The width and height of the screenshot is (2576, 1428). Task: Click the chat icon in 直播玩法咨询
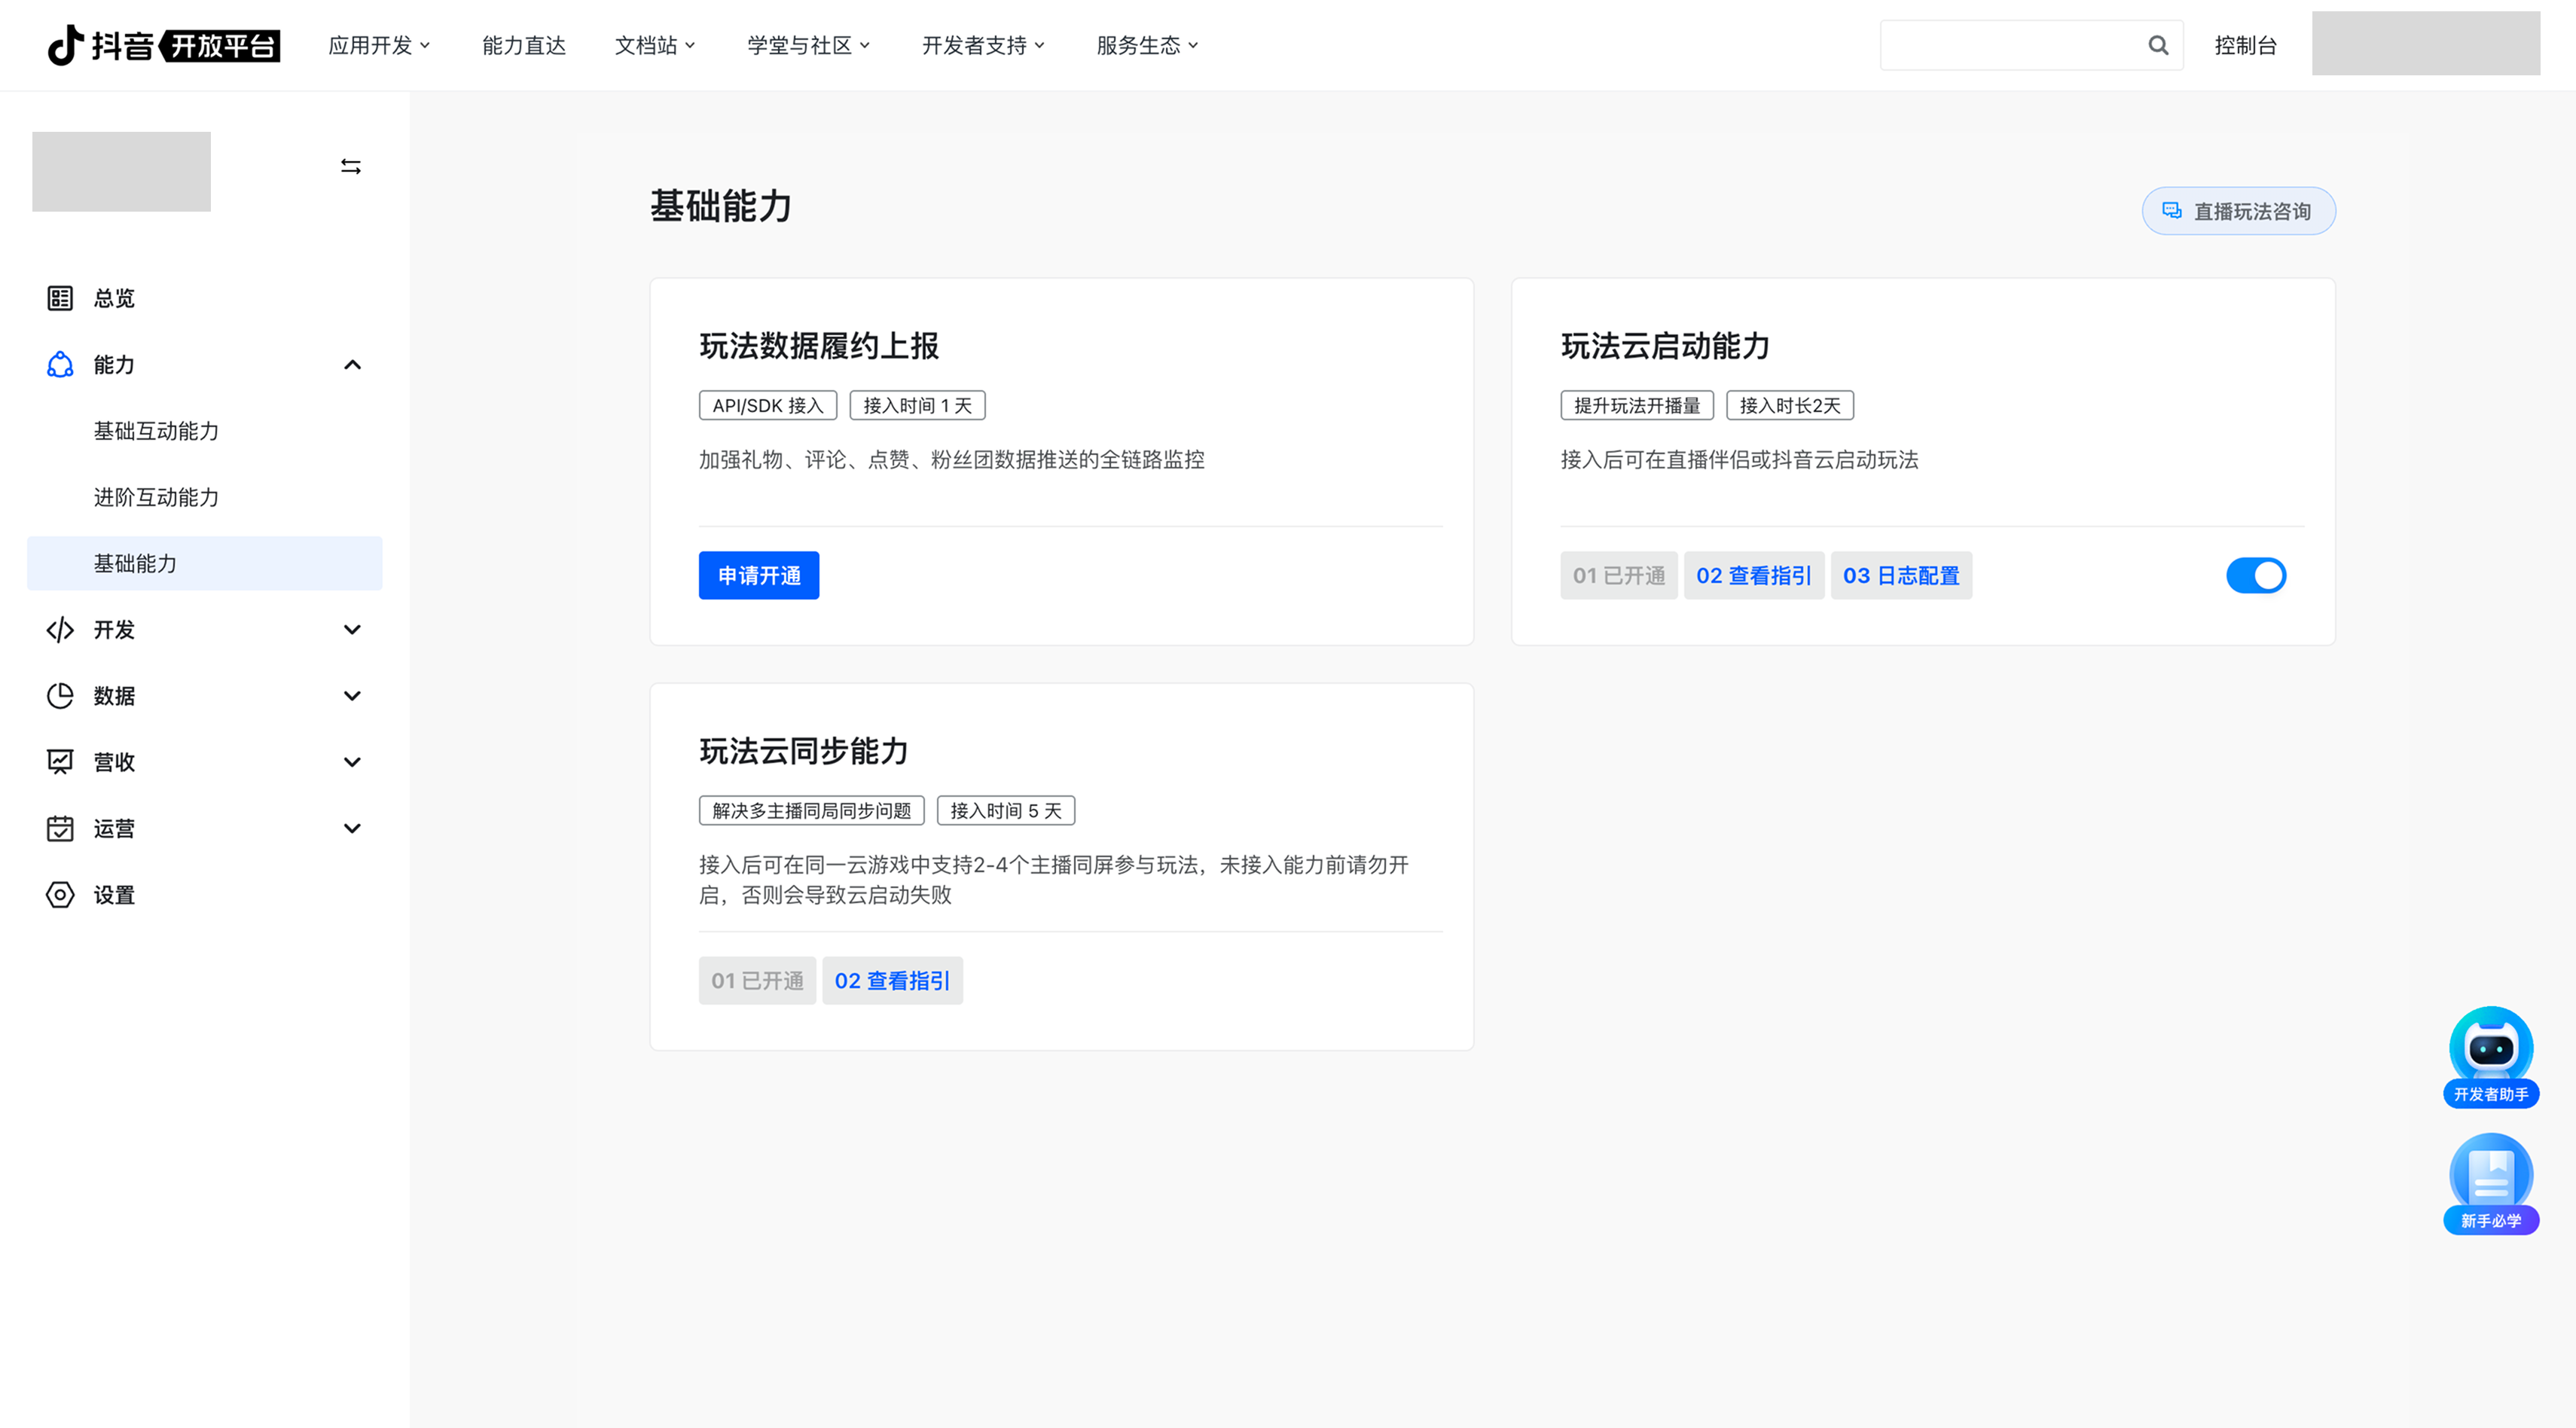[2172, 211]
